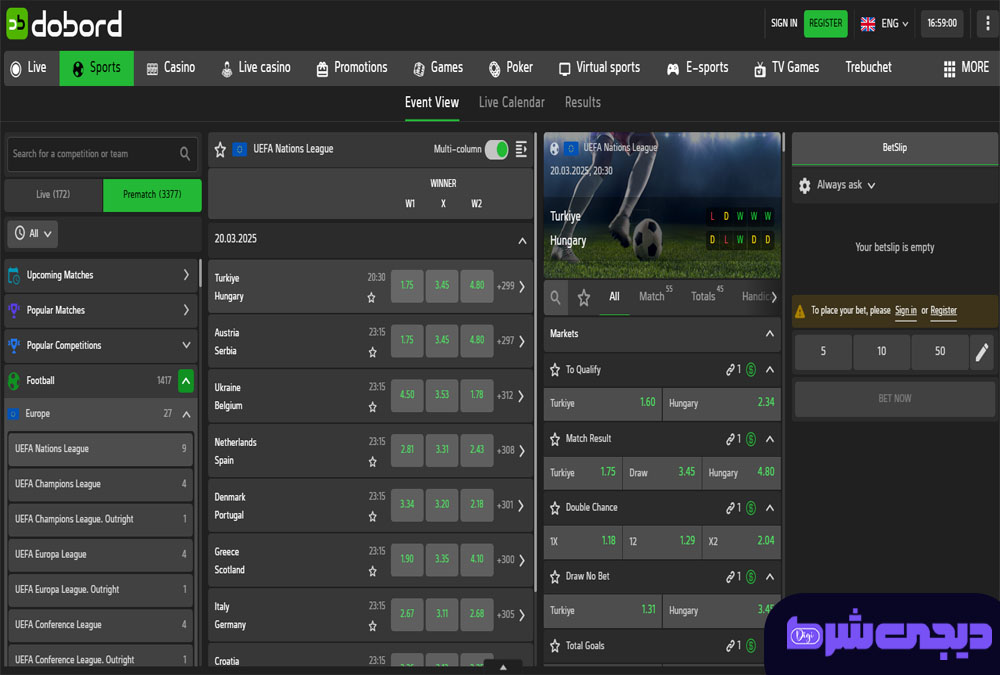Image resolution: width=1000 pixels, height=675 pixels.
Task: Select the 1.75 odds for Turkiye W1
Action: (x=407, y=285)
